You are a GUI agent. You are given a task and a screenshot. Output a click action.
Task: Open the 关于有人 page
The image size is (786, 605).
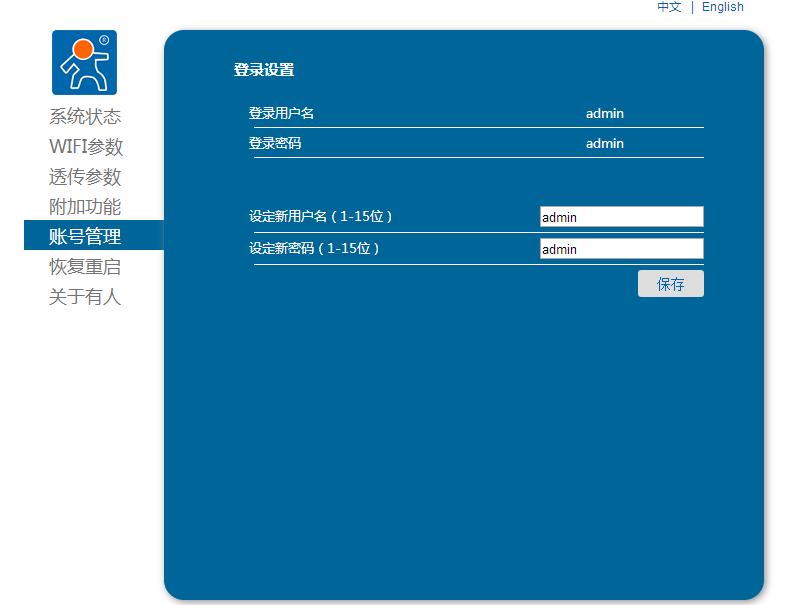click(85, 297)
